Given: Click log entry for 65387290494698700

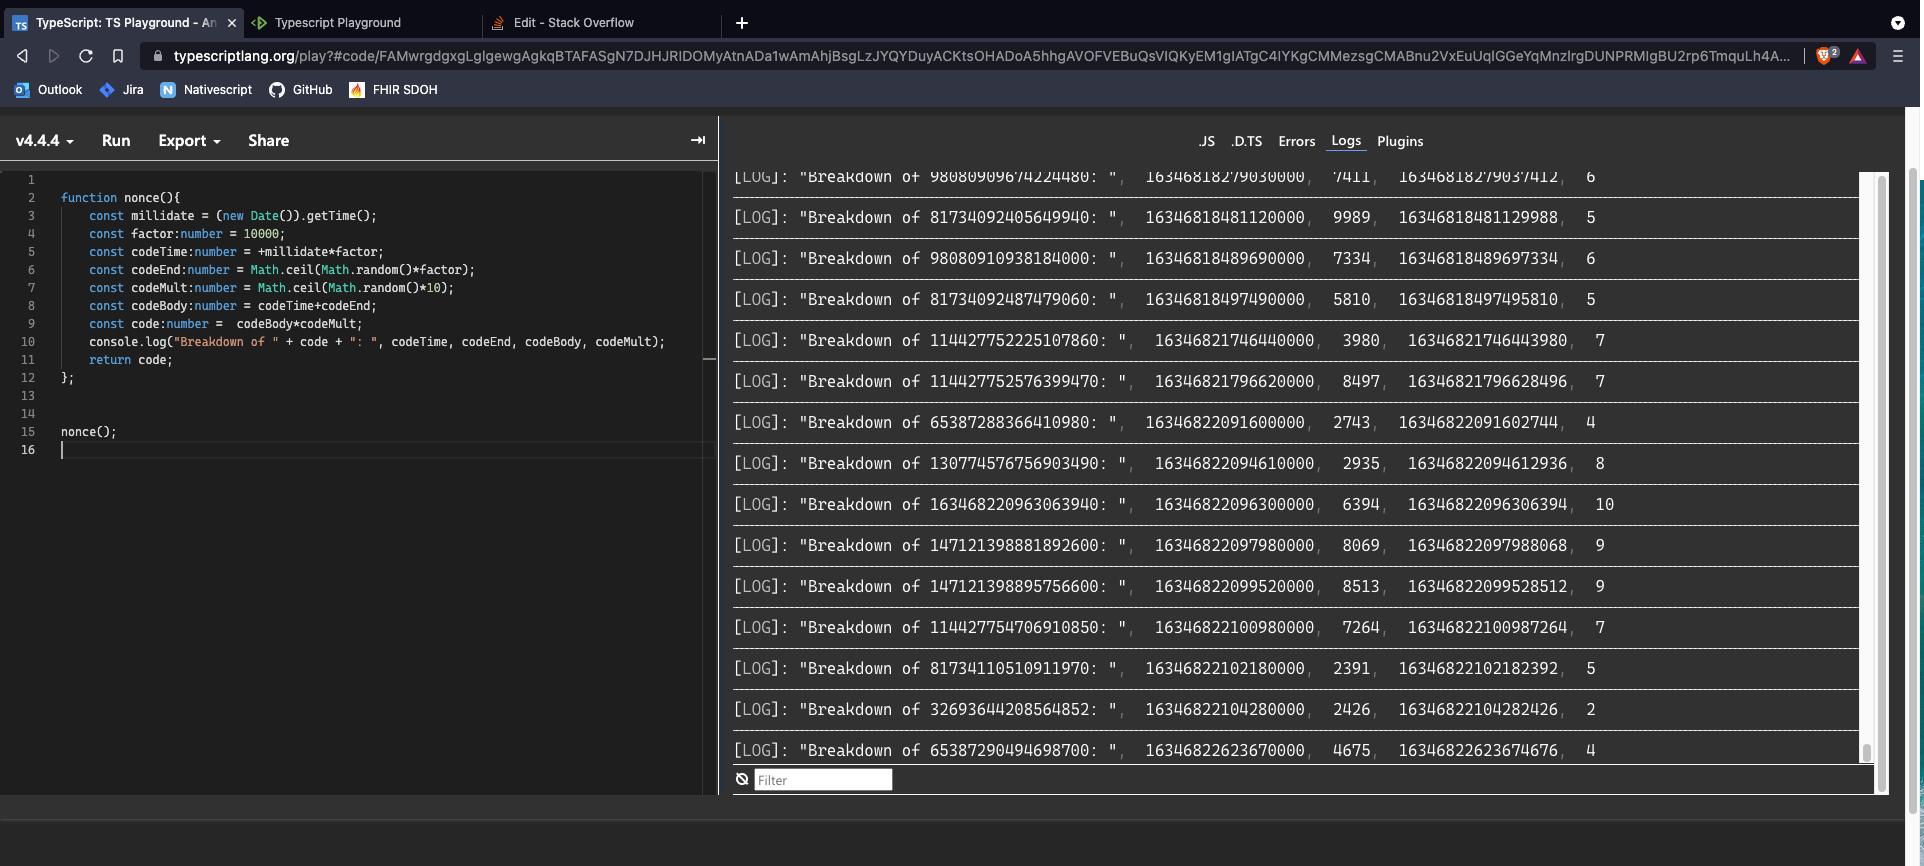Looking at the screenshot, I should [1295, 751].
